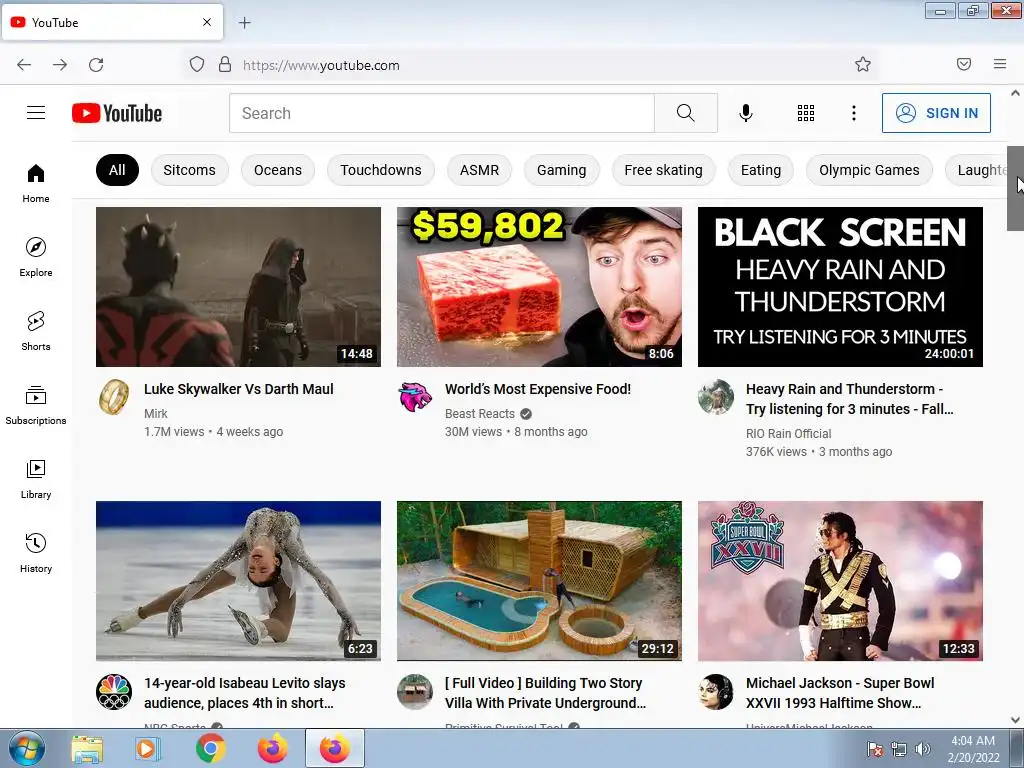Open Explore in the sidebar
Image resolution: width=1024 pixels, height=768 pixels.
point(36,257)
